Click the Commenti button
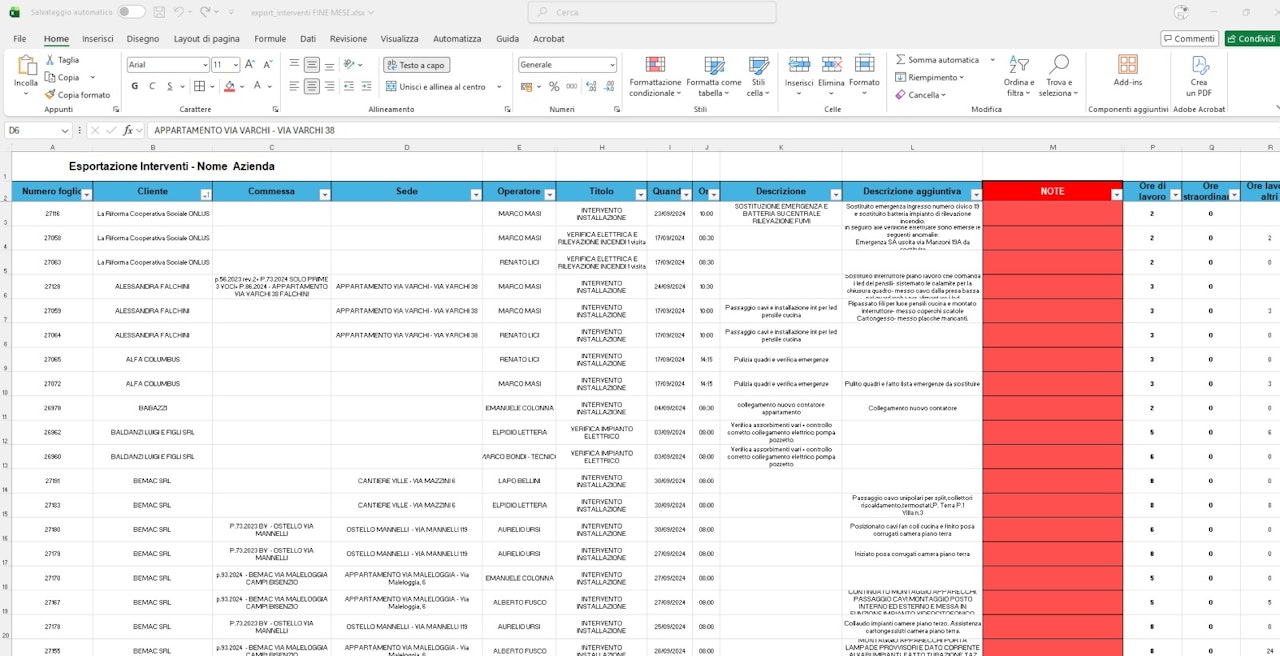The height and width of the screenshot is (656, 1280). pos(1189,38)
